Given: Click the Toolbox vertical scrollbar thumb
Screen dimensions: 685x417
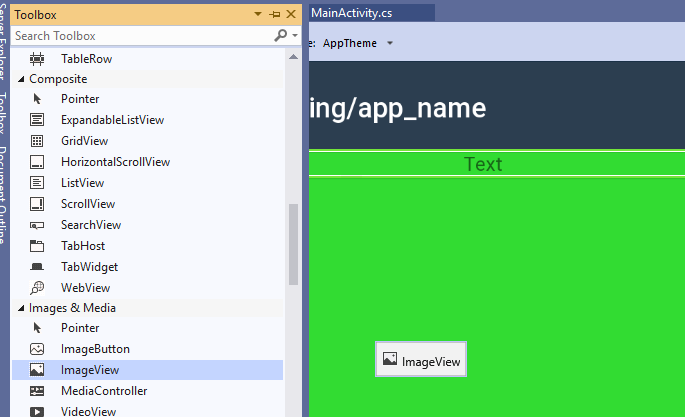Looking at the screenshot, I should [x=293, y=244].
